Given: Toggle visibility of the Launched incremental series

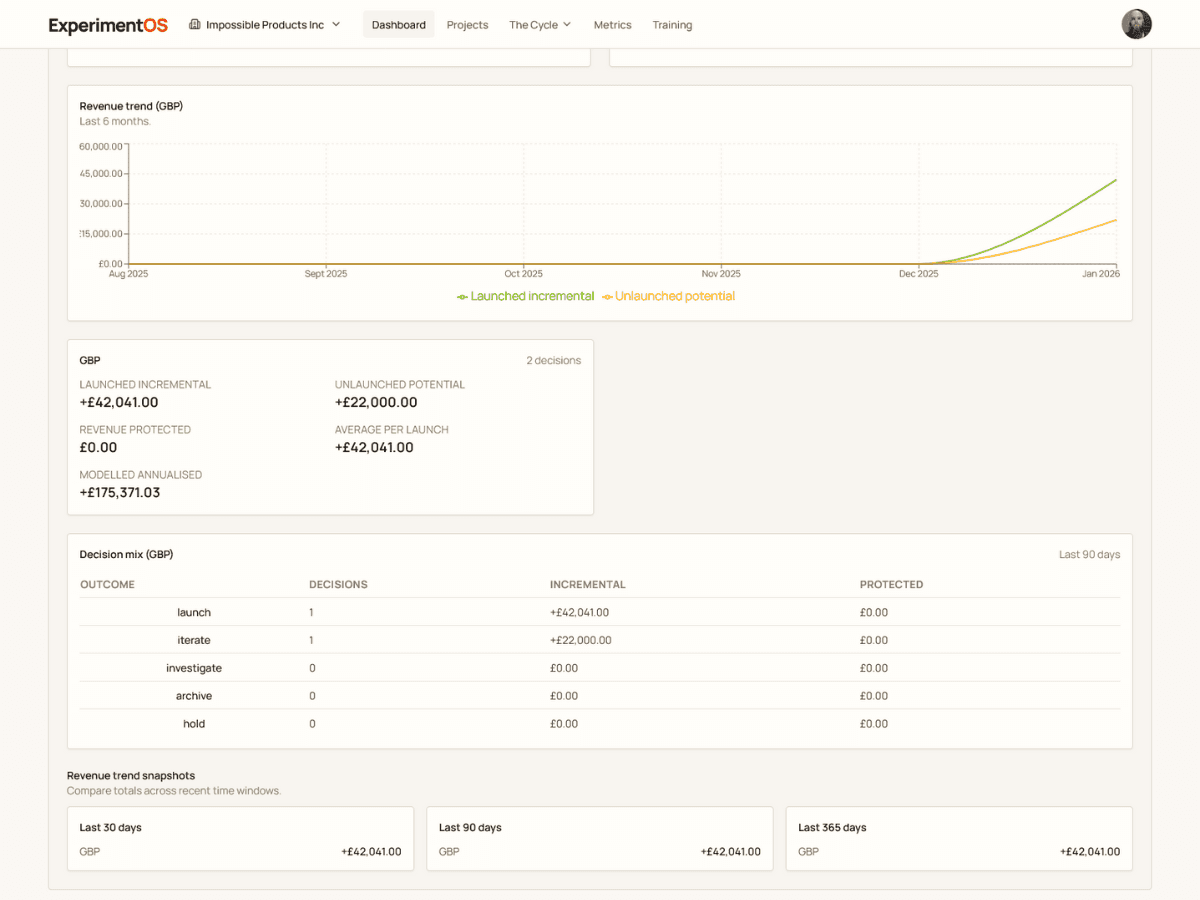Looking at the screenshot, I should 525,296.
